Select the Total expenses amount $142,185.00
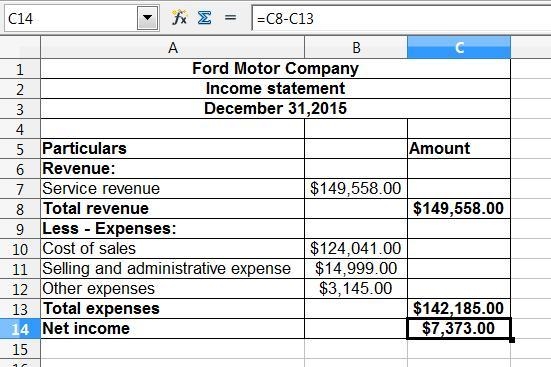 click(x=459, y=309)
